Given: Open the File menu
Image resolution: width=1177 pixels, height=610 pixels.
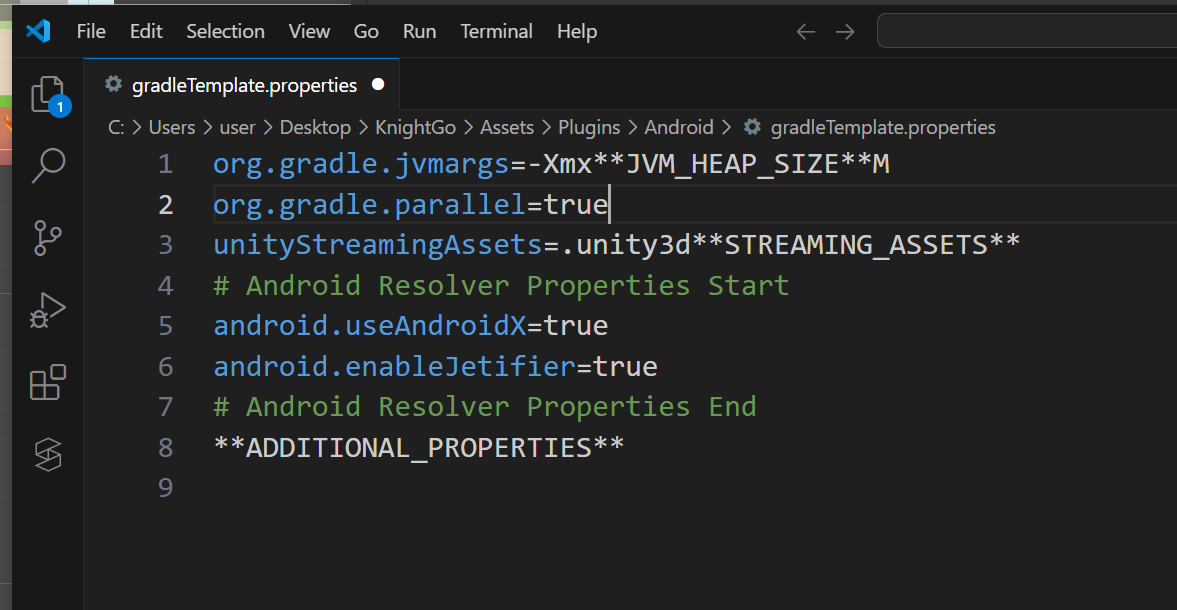Looking at the screenshot, I should pos(91,32).
